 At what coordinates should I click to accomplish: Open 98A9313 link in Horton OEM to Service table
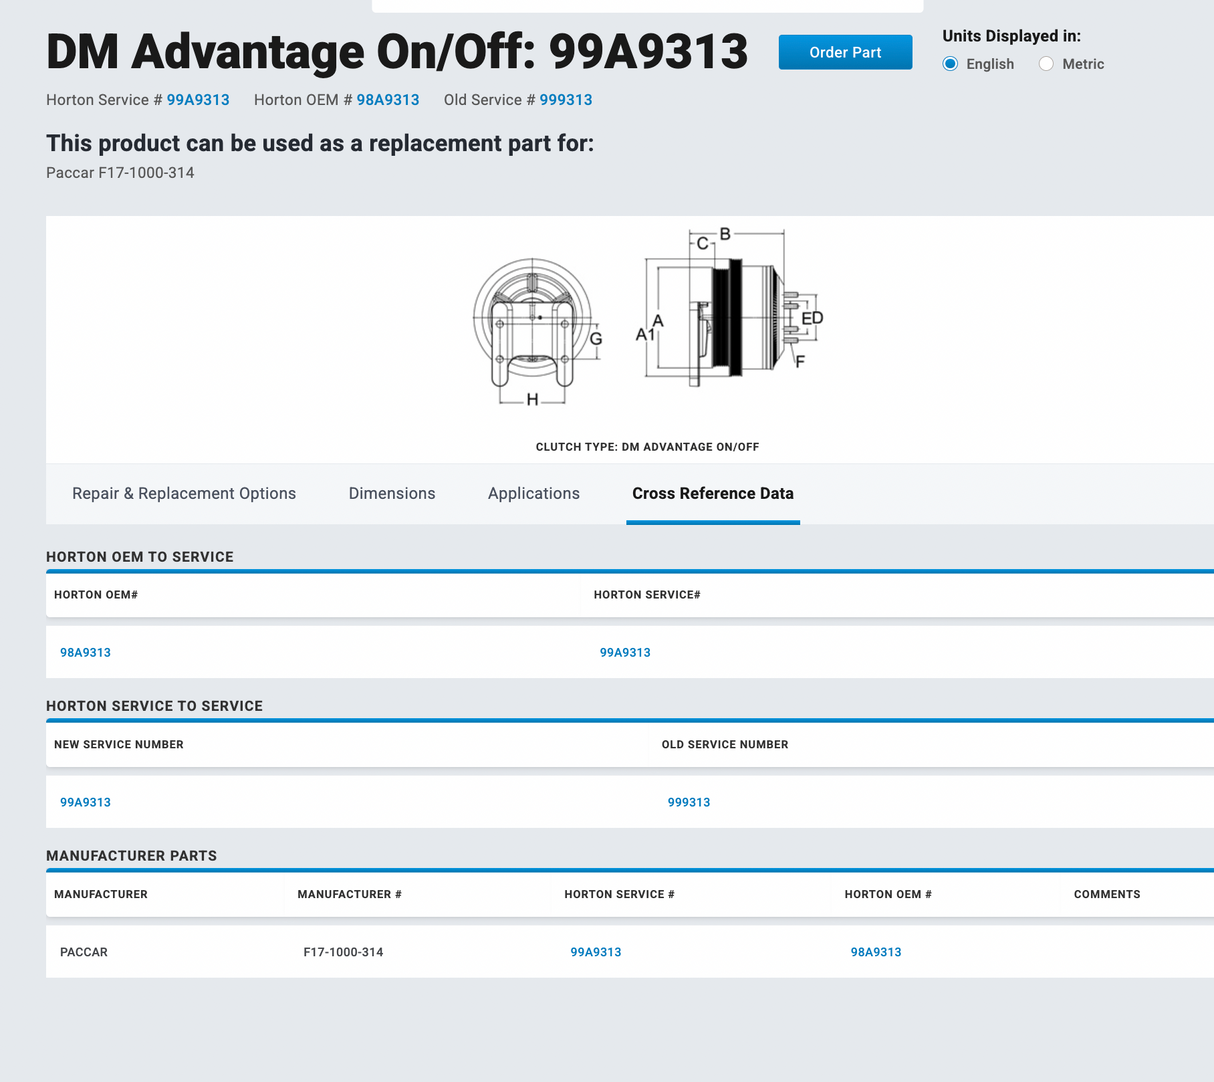coord(85,652)
